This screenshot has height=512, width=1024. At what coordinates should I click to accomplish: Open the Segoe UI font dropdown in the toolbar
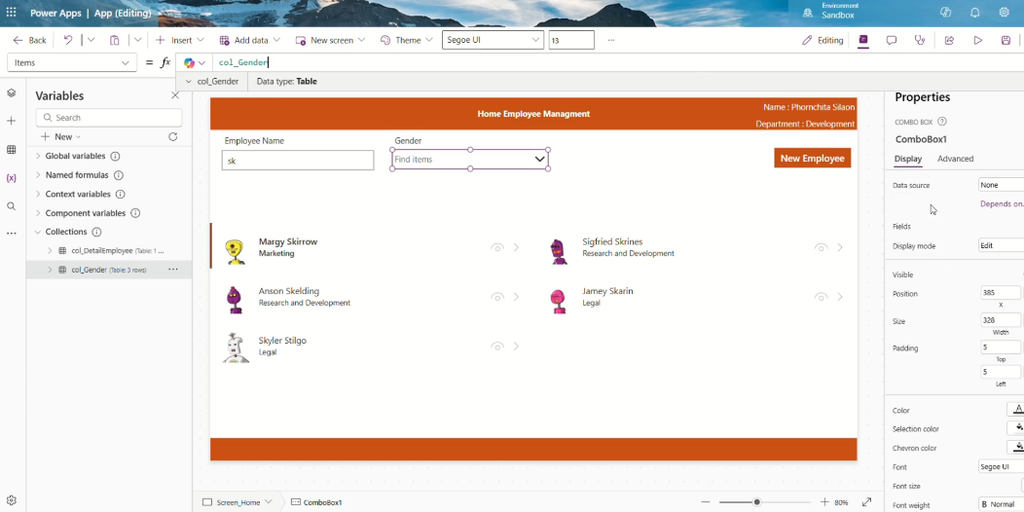493,40
